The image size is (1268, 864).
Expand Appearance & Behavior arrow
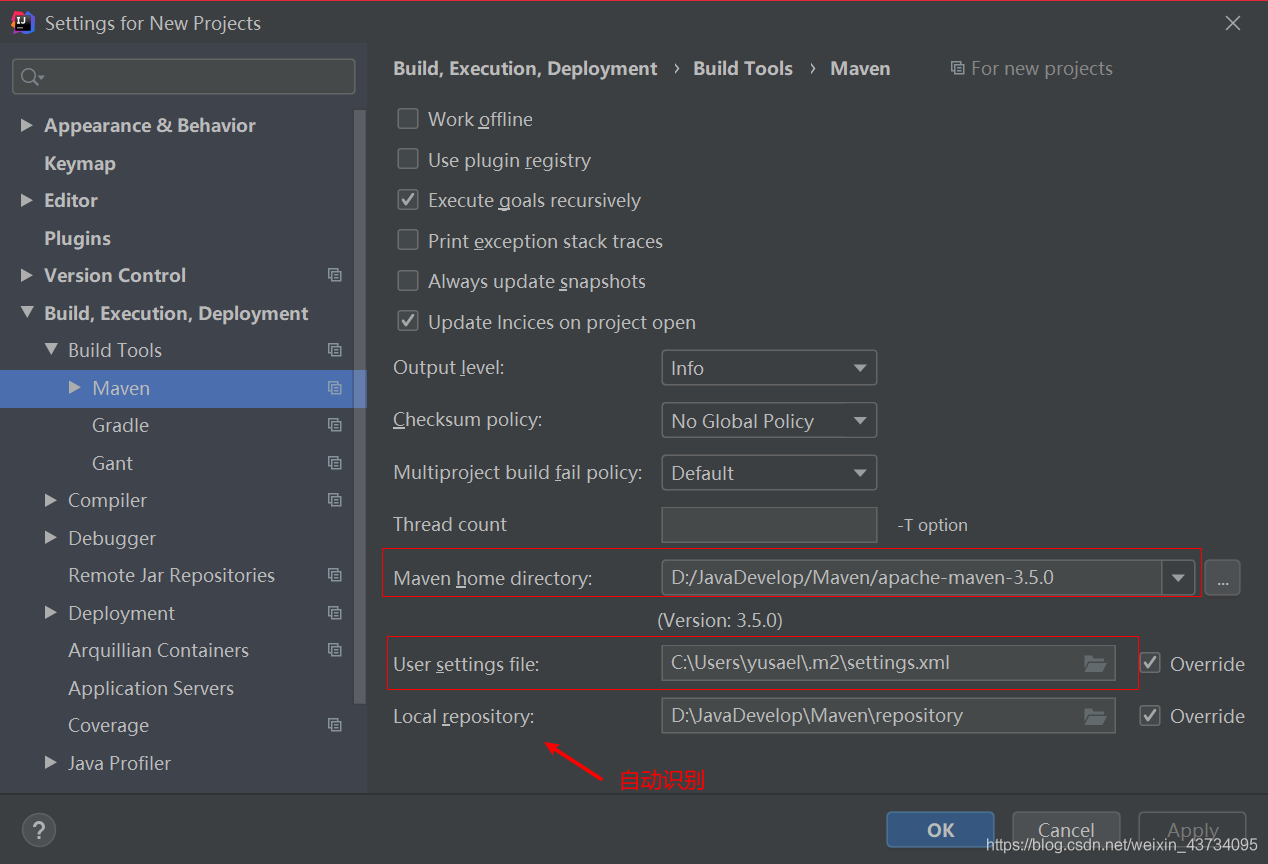click(27, 125)
